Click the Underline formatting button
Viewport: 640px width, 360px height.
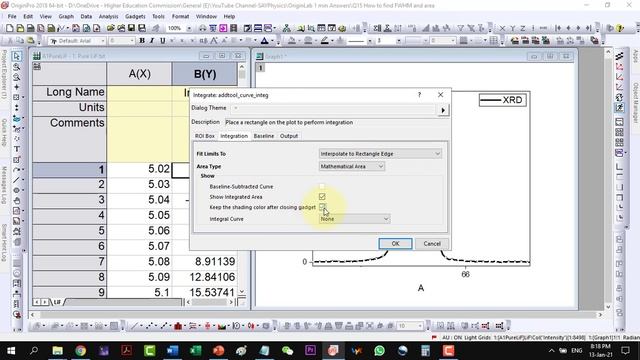(x=162, y=40)
